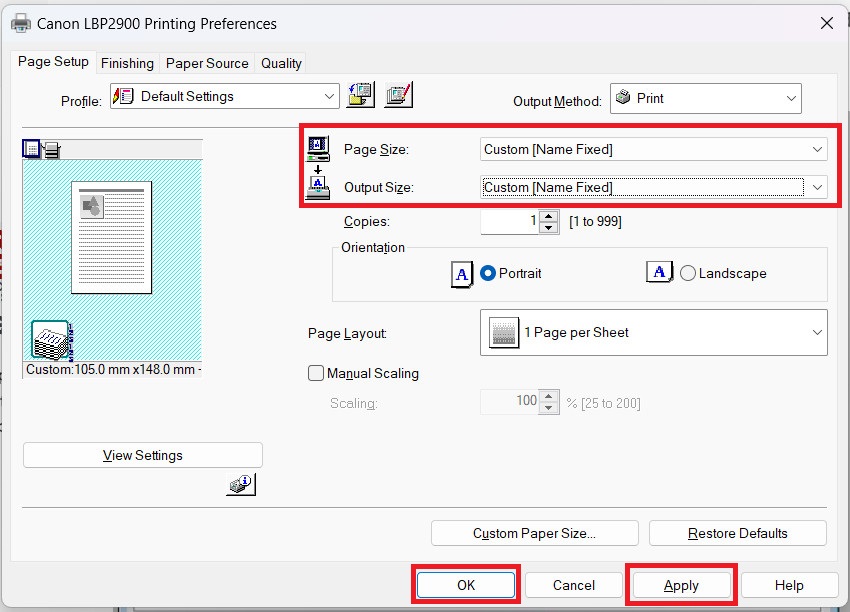Viewport: 850px width, 612px height.
Task: Open Help for printing preferences
Action: [x=789, y=585]
